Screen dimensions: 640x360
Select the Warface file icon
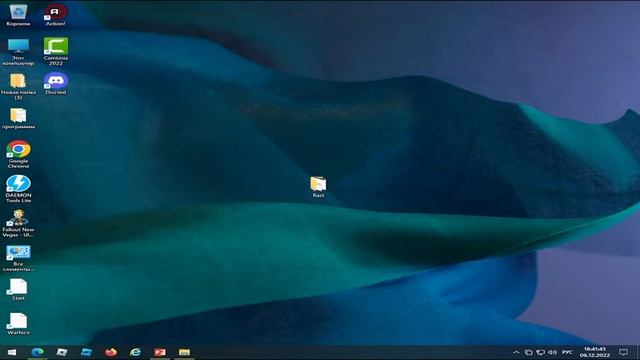pyautogui.click(x=18, y=324)
